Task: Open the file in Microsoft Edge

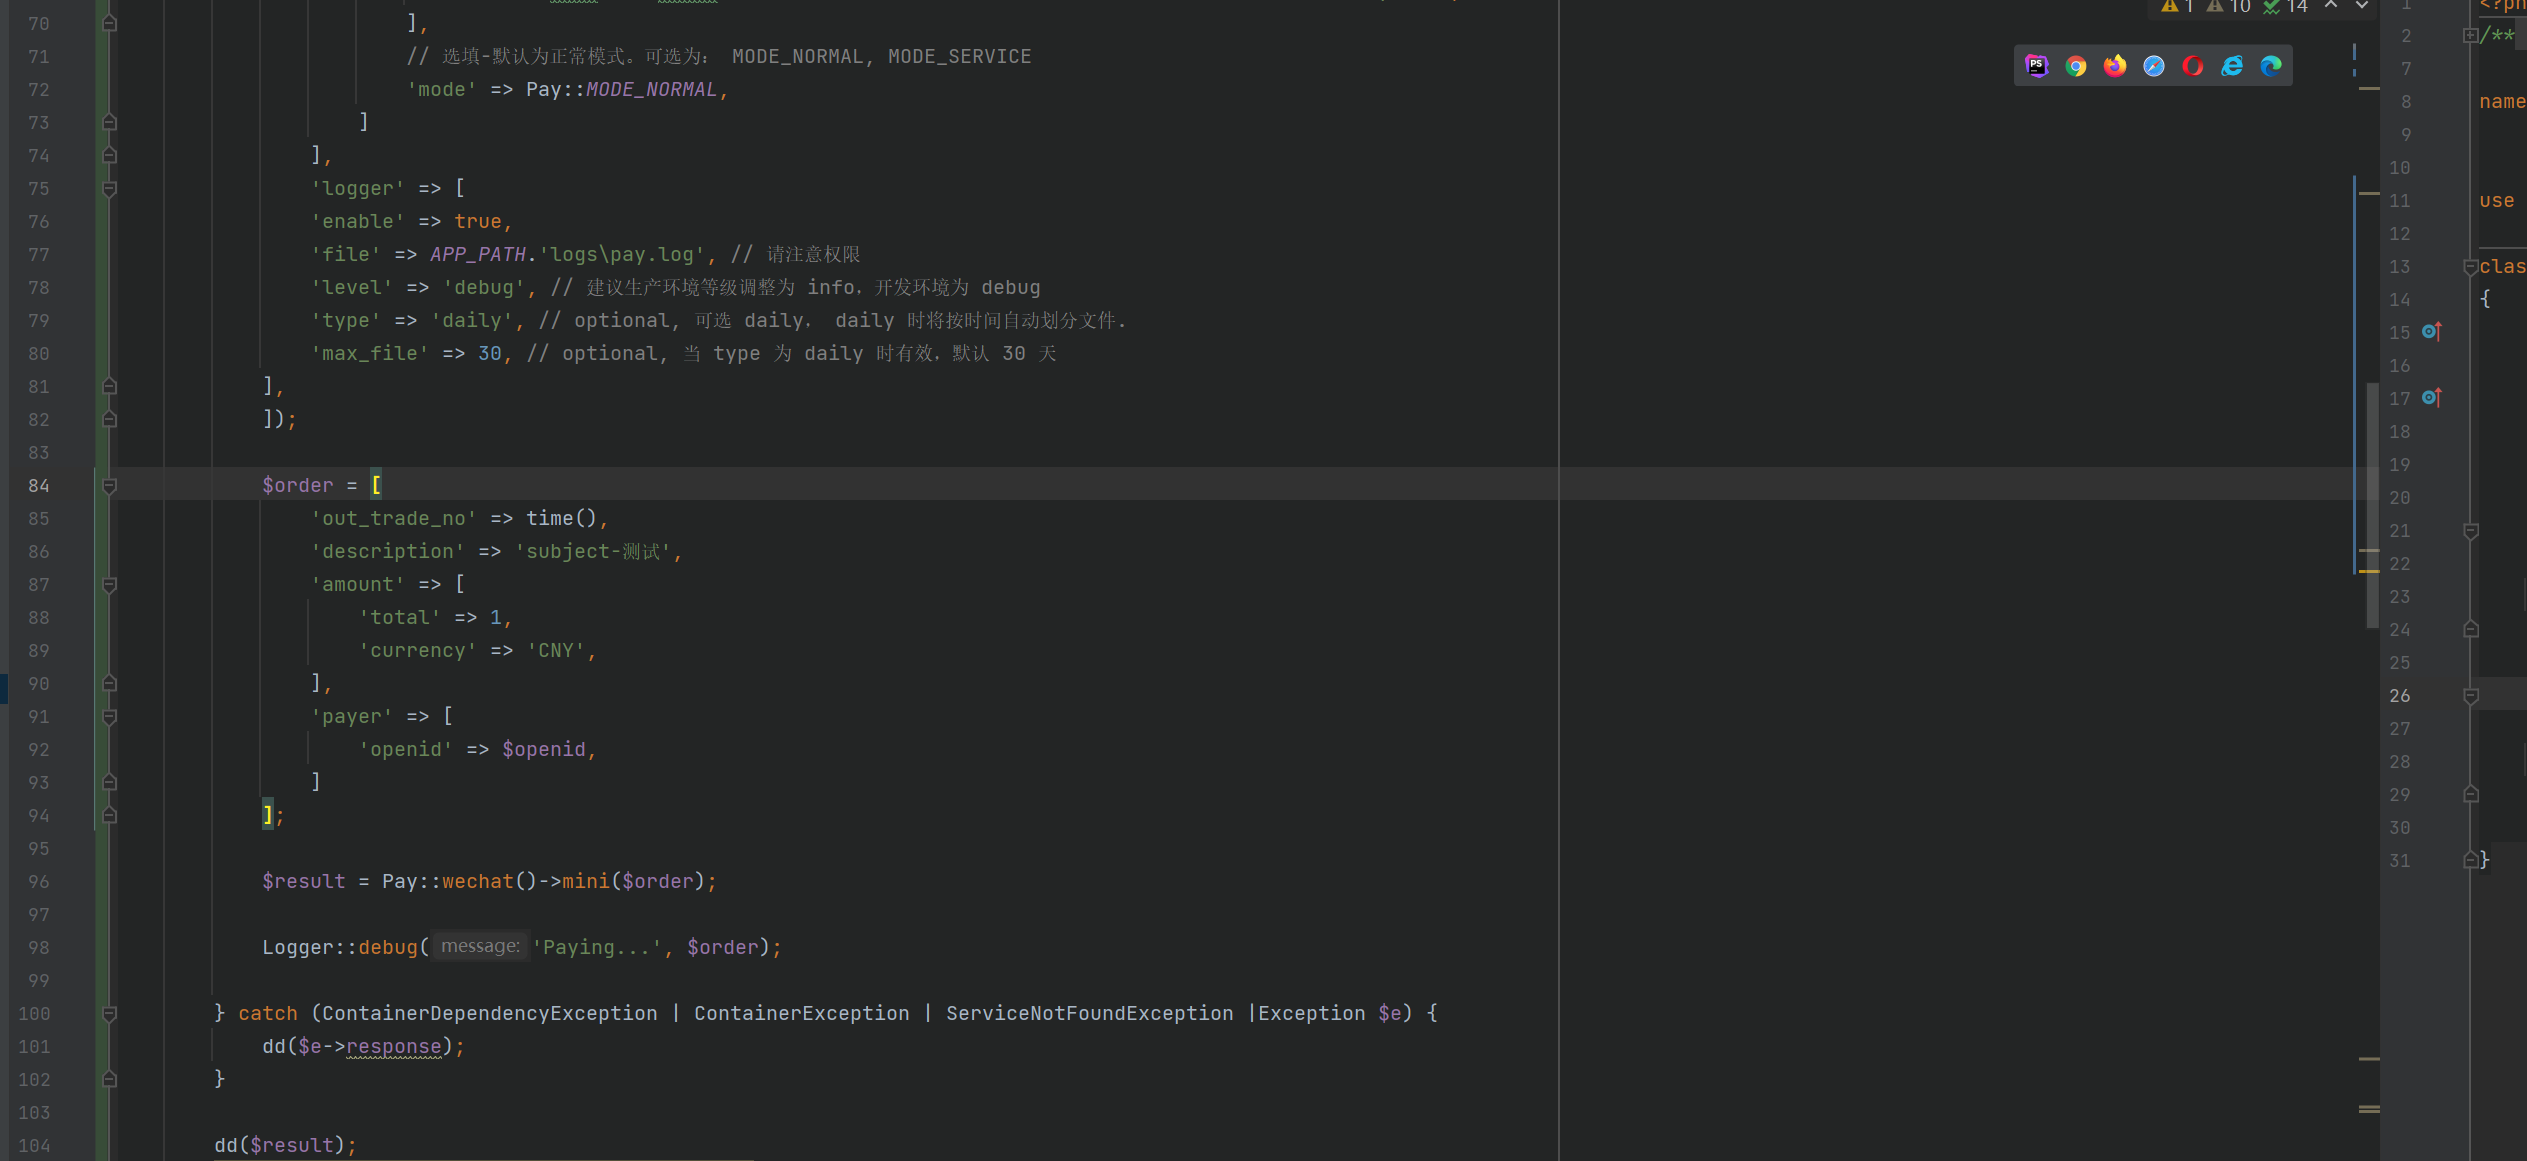Action: coord(2271,66)
